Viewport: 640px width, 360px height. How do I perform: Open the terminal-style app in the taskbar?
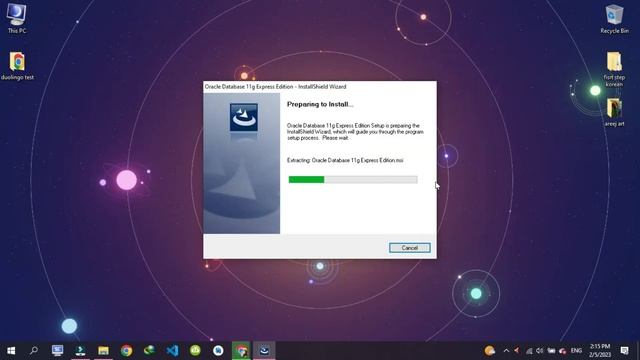click(x=80, y=351)
